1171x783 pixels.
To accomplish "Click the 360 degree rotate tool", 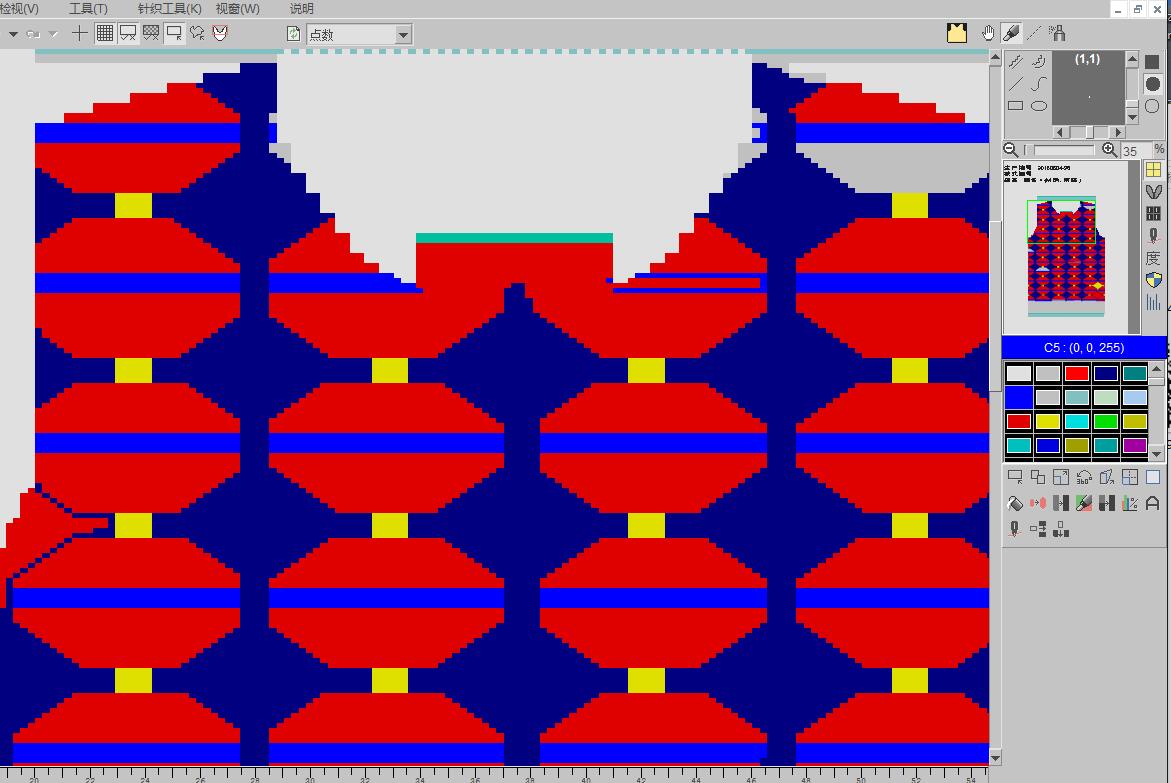I will 1084,477.
